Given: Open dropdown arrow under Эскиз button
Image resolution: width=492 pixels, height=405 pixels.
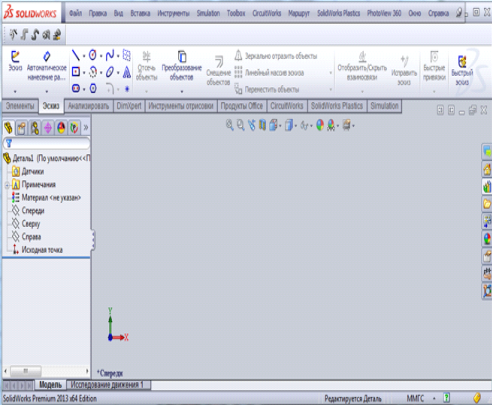Looking at the screenshot, I should click(x=15, y=91).
